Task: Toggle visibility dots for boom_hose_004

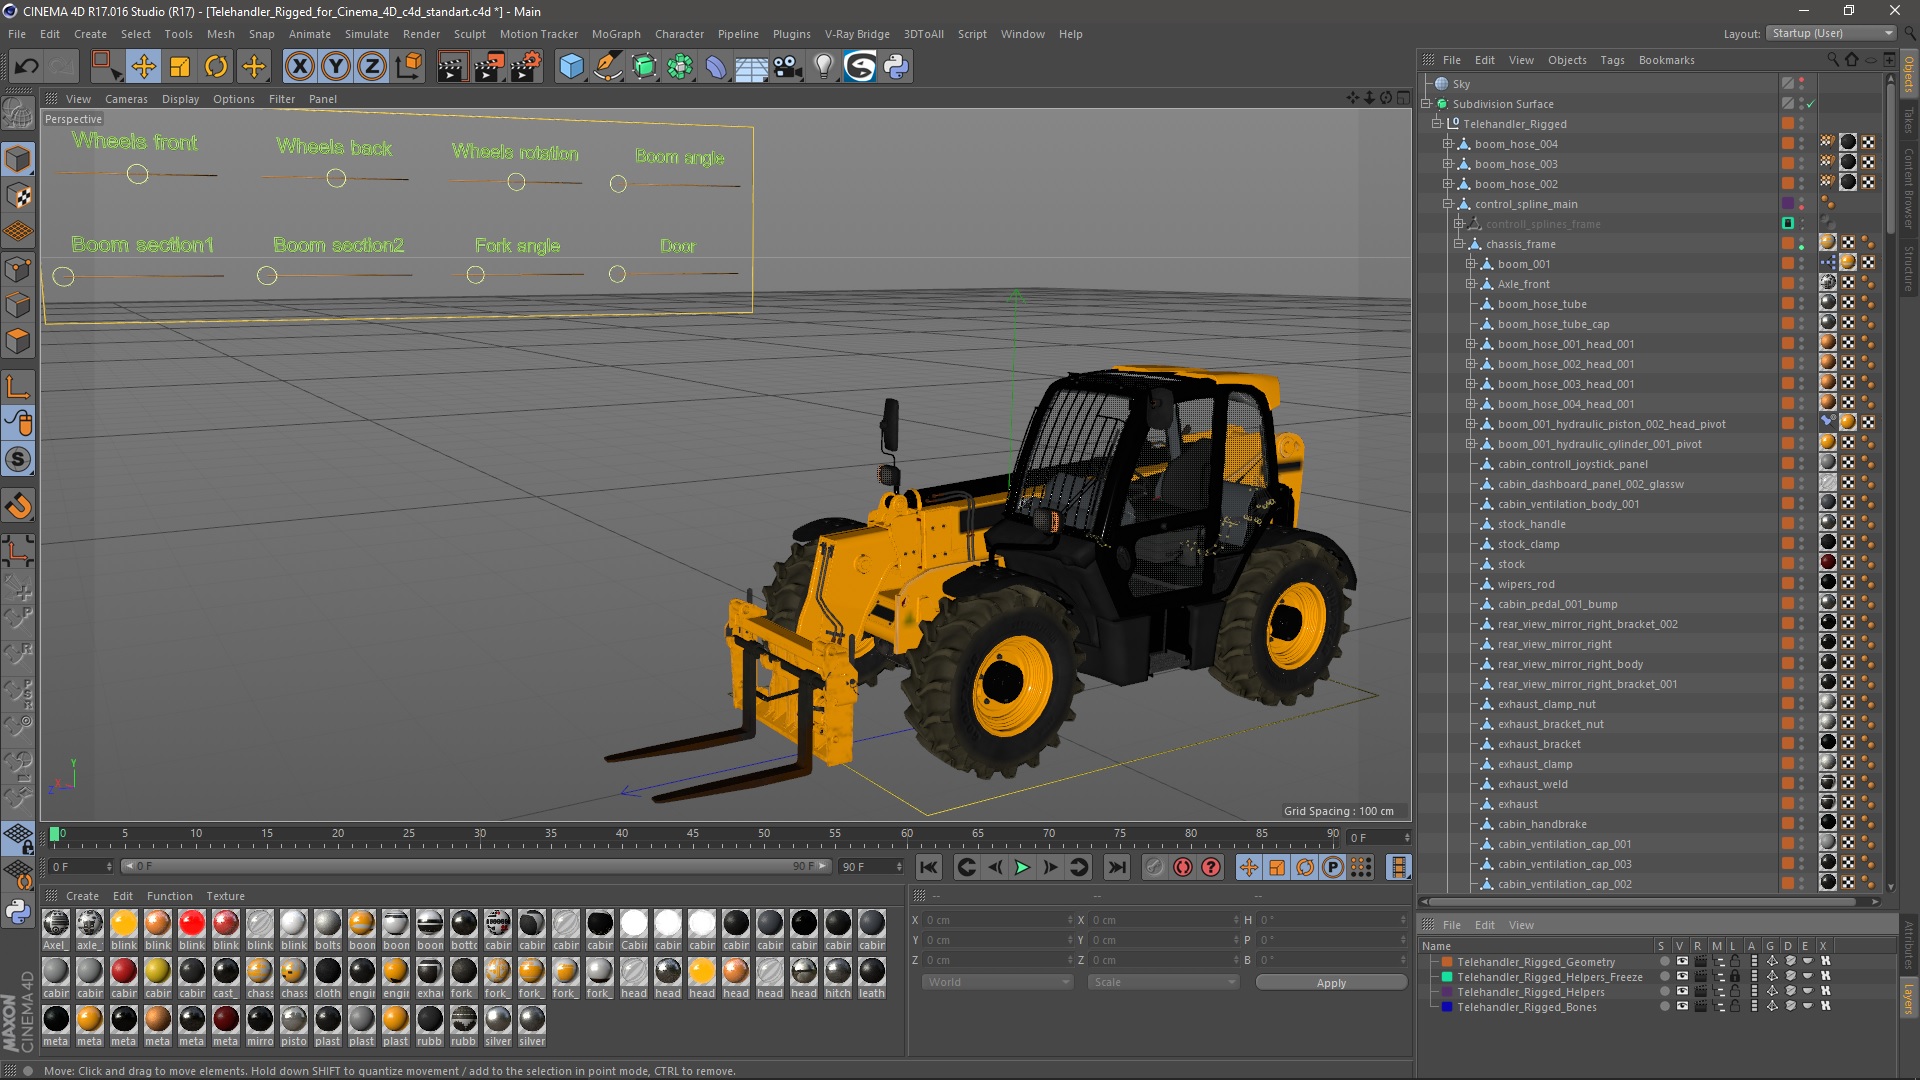Action: (x=1801, y=144)
